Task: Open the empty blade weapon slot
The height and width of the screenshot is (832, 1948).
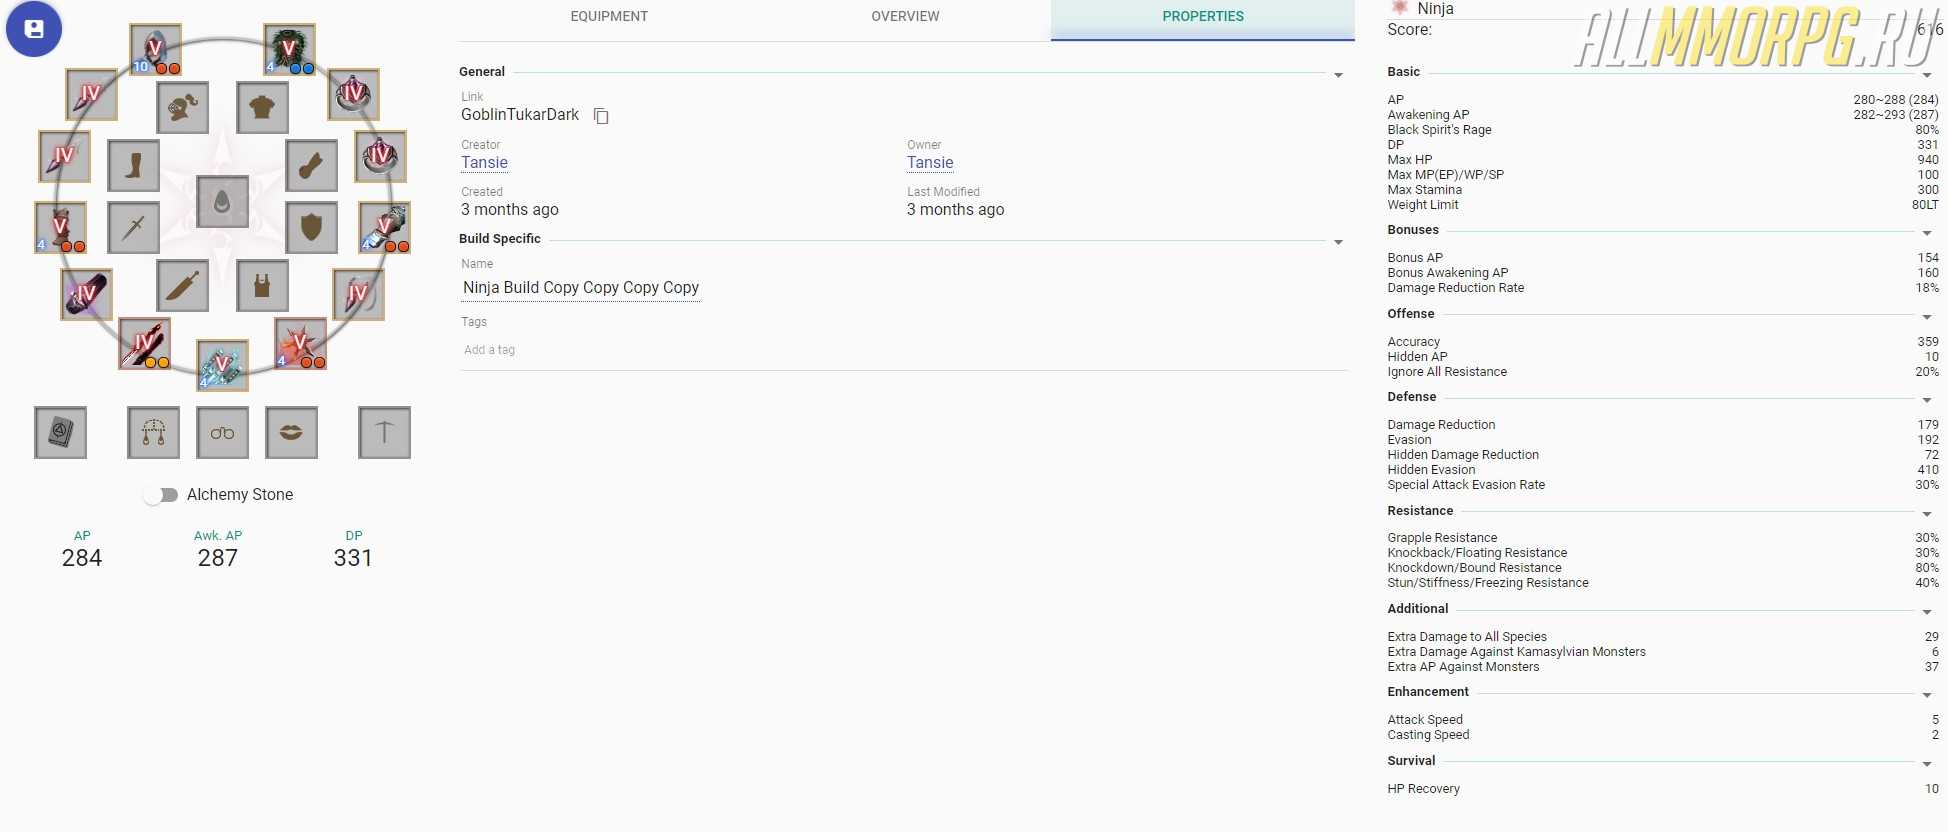Action: [x=183, y=286]
